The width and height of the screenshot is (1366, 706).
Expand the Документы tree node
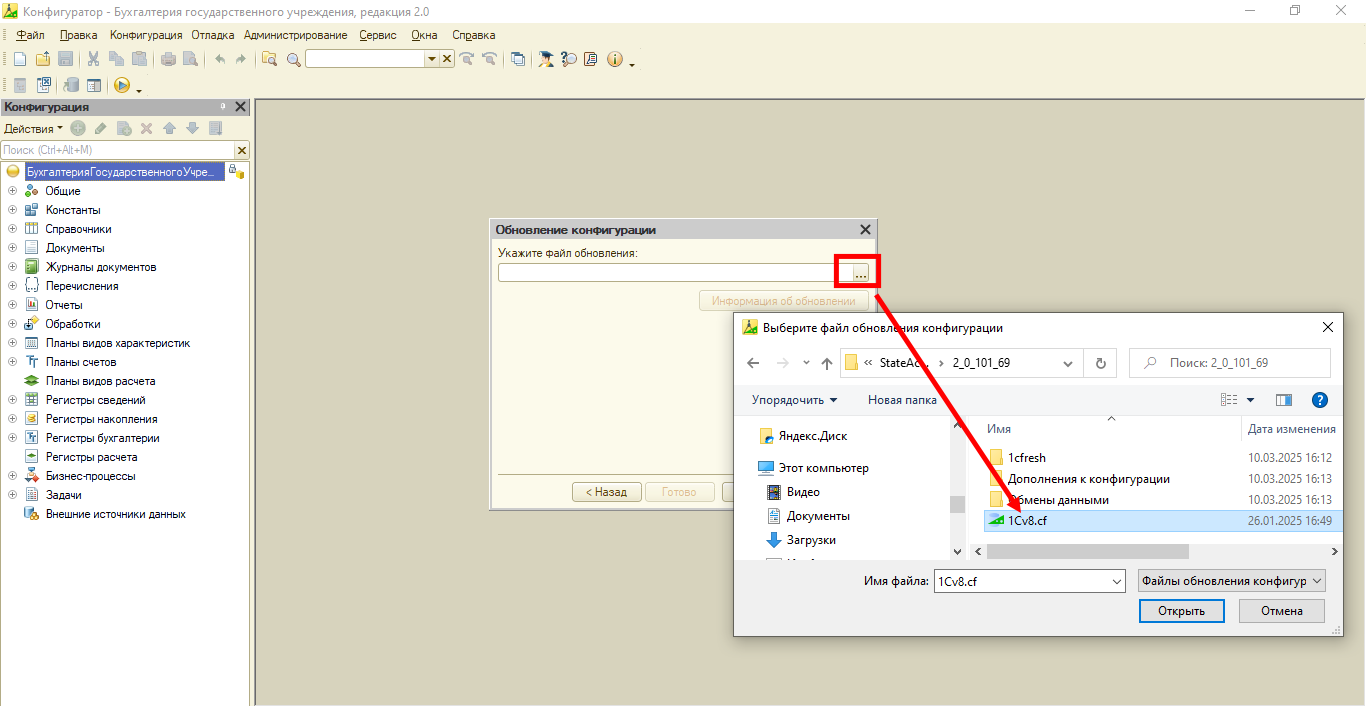pyautogui.click(x=13, y=248)
